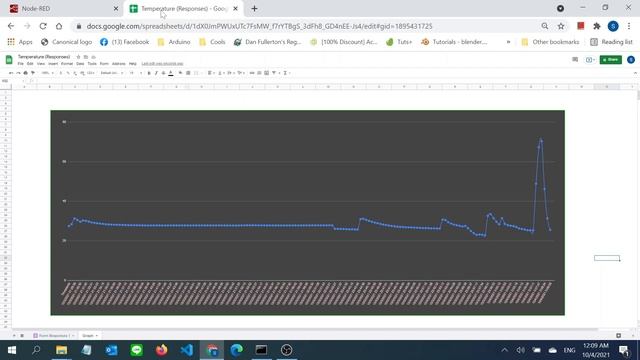Switch to the Node-RED browser tab

tap(63, 9)
